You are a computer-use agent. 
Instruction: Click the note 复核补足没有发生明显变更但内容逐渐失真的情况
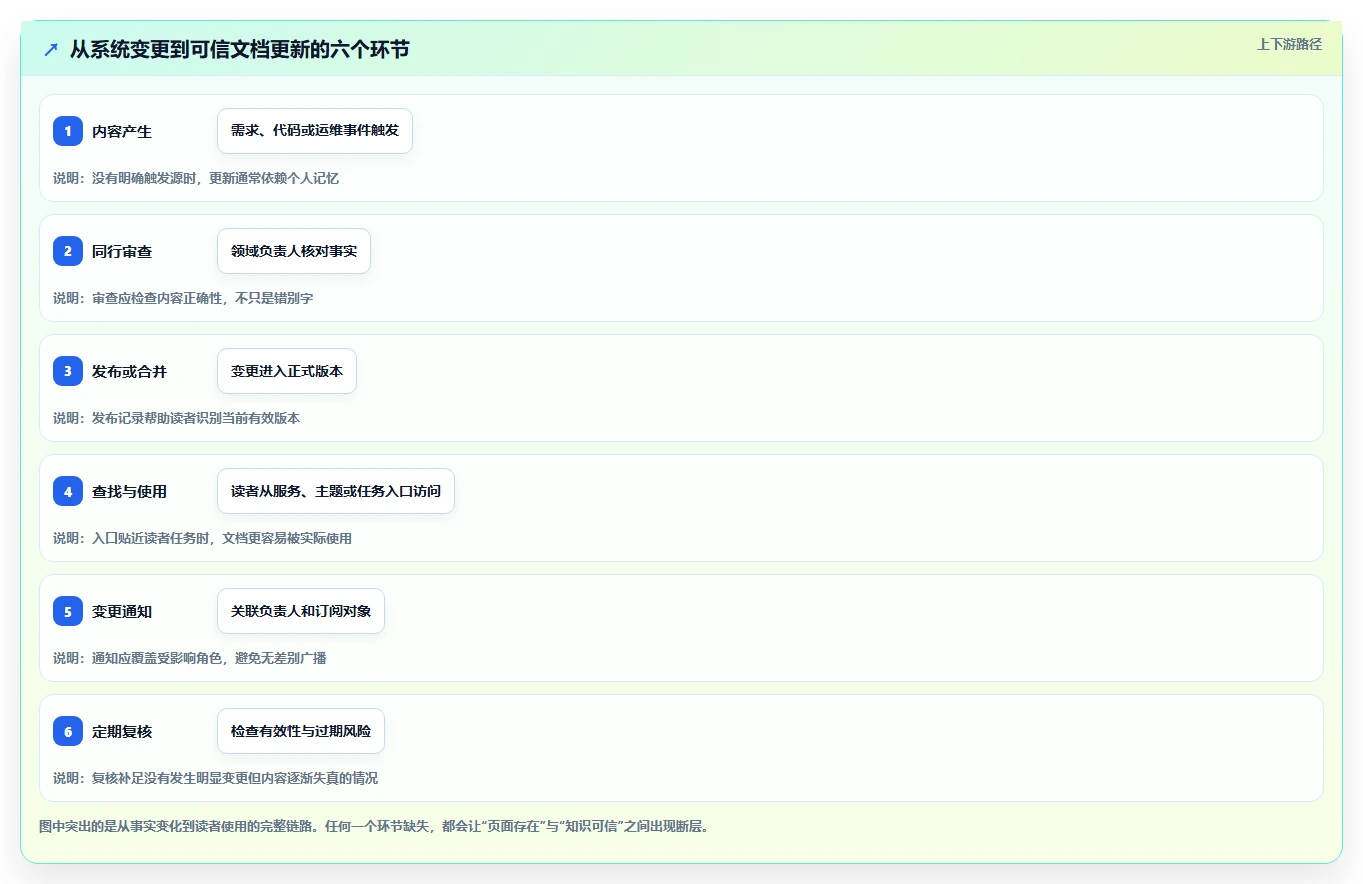pos(235,778)
